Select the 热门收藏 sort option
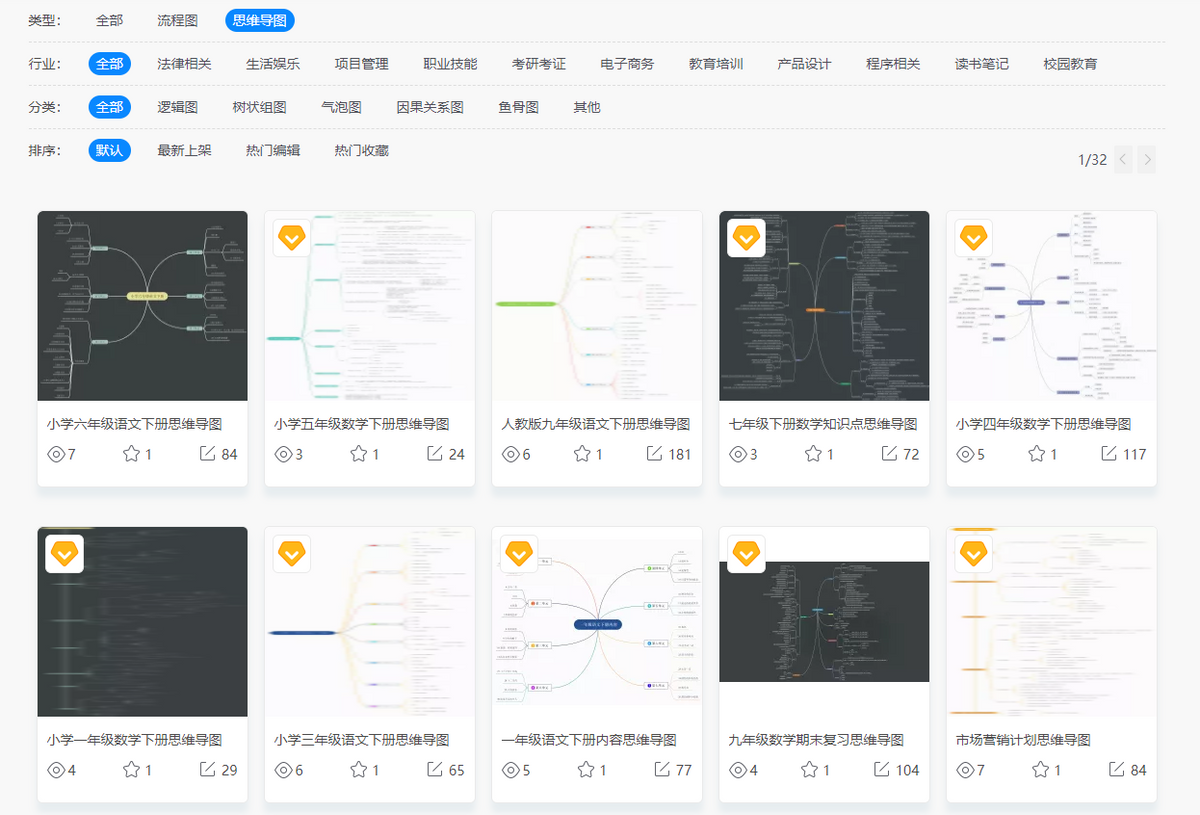This screenshot has width=1200, height=815. tap(359, 152)
